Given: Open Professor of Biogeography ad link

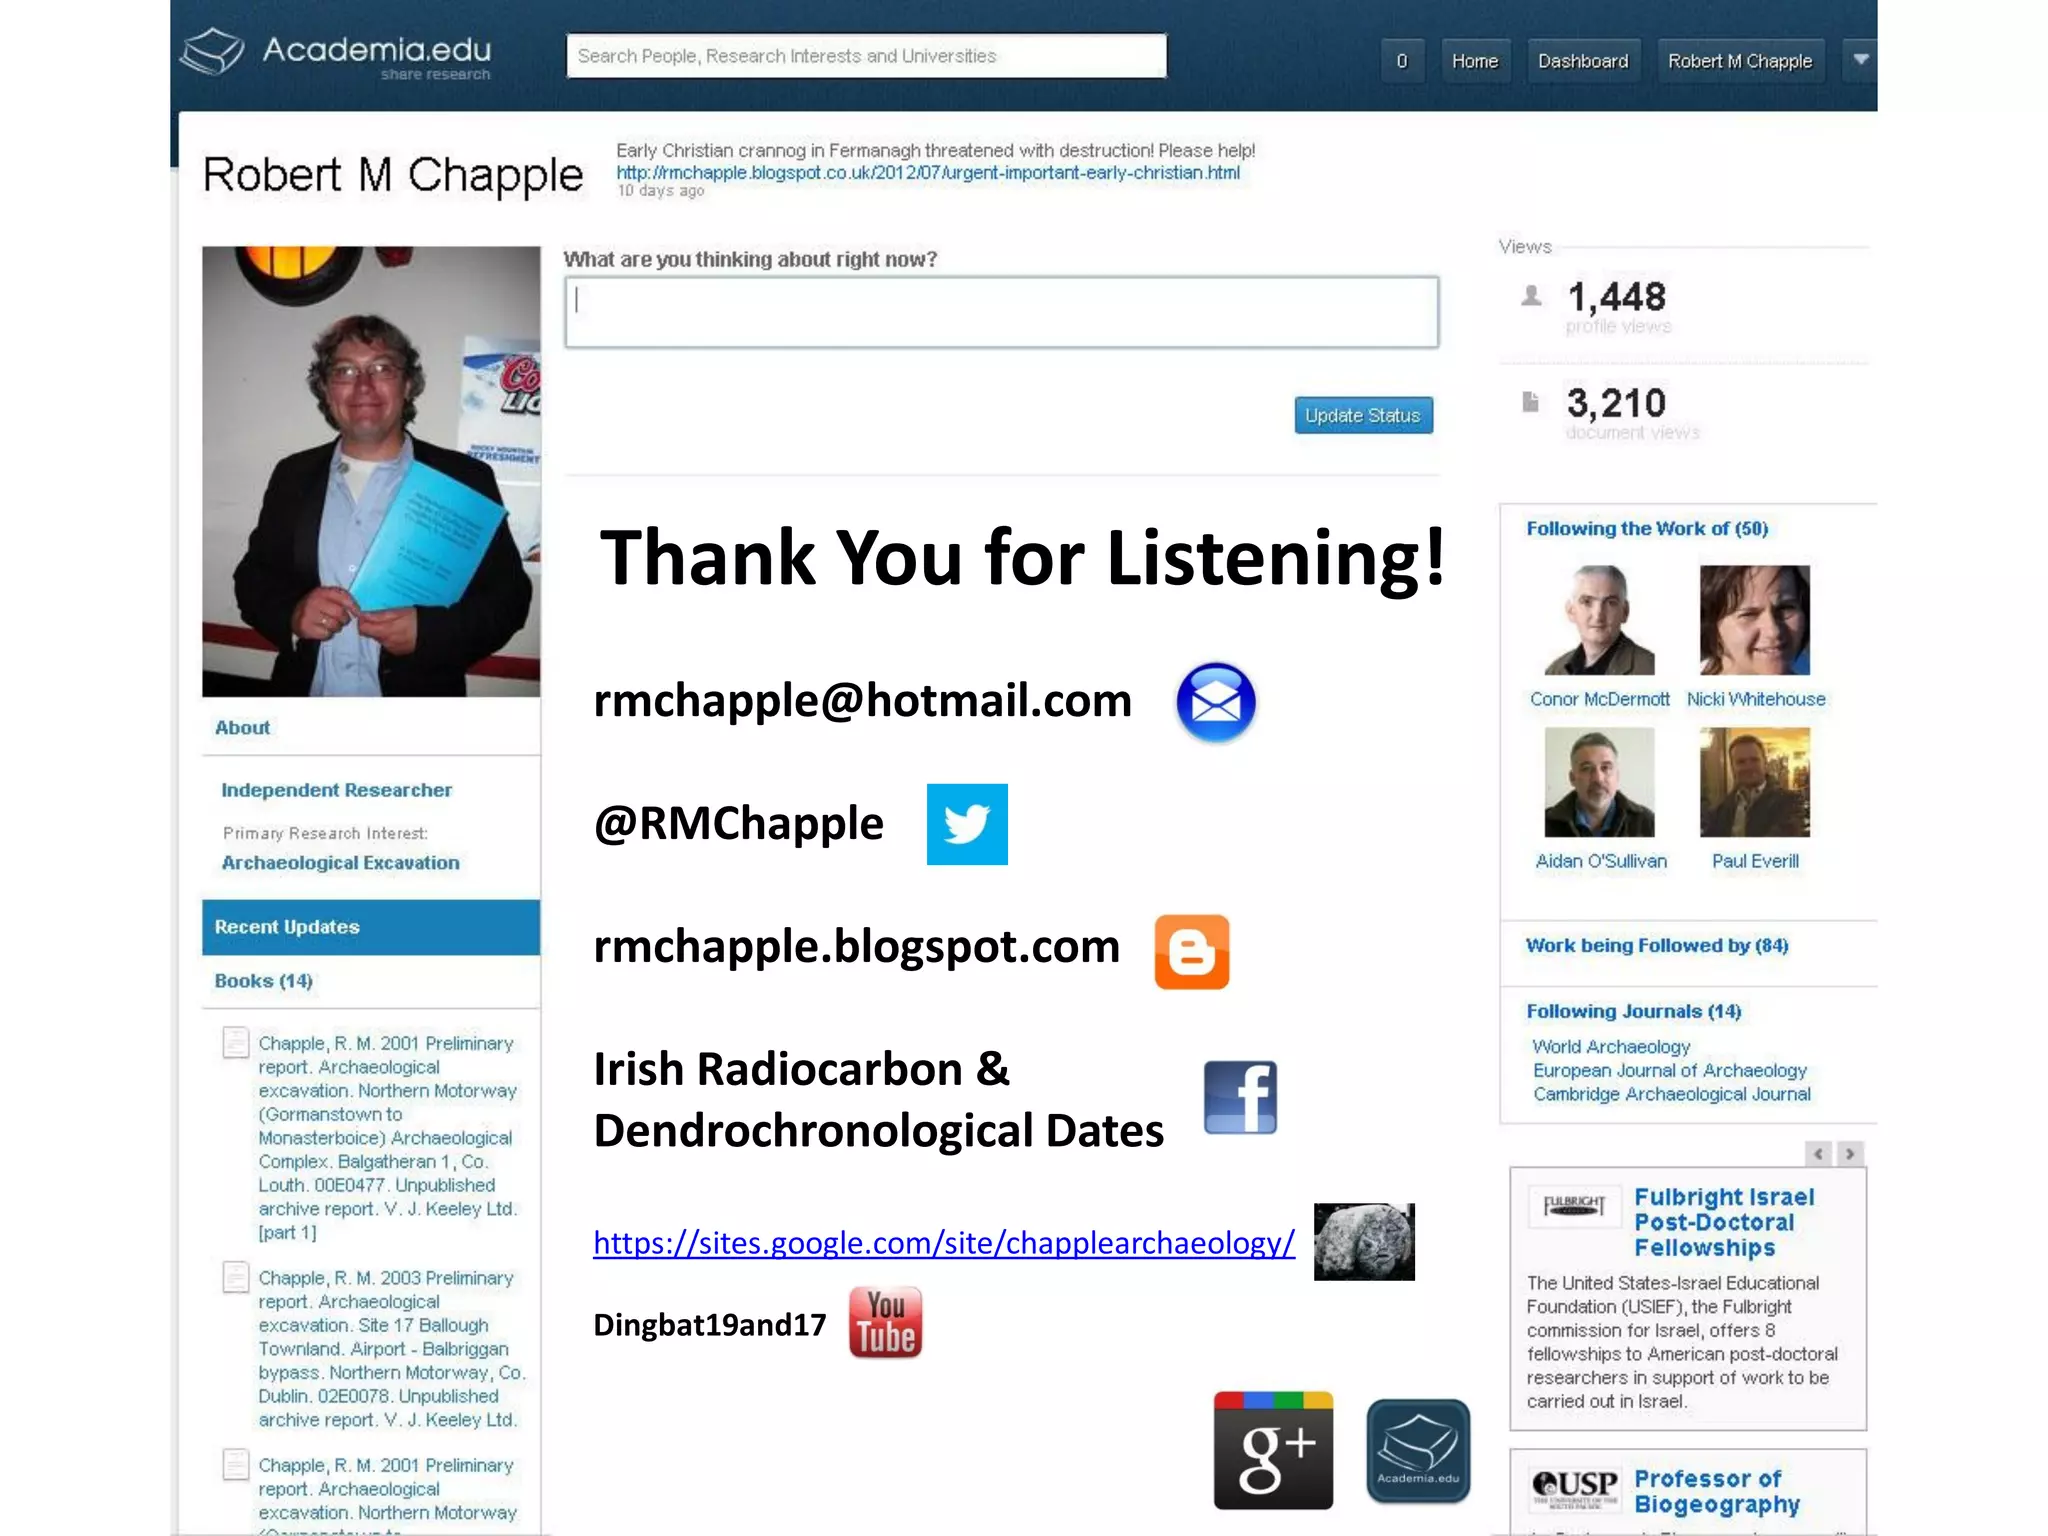Looking at the screenshot, I should pos(1717,1491).
